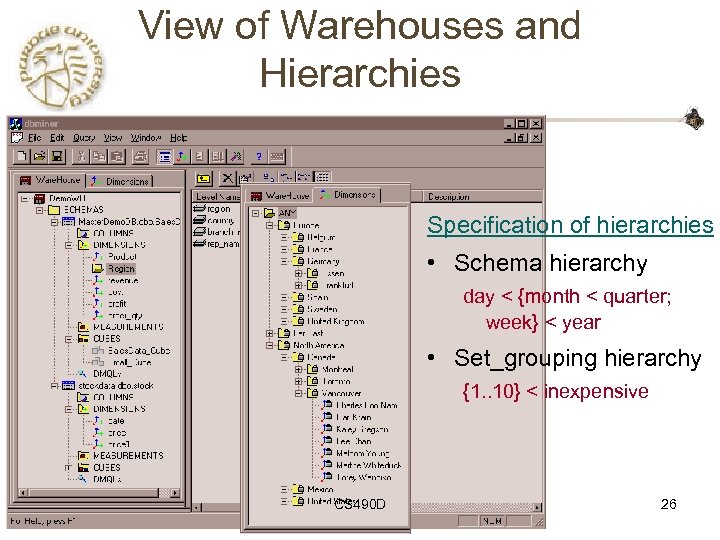
Task: Collapse the first DIMENSIONS node under MasterDemoDB
Action: click(68, 245)
